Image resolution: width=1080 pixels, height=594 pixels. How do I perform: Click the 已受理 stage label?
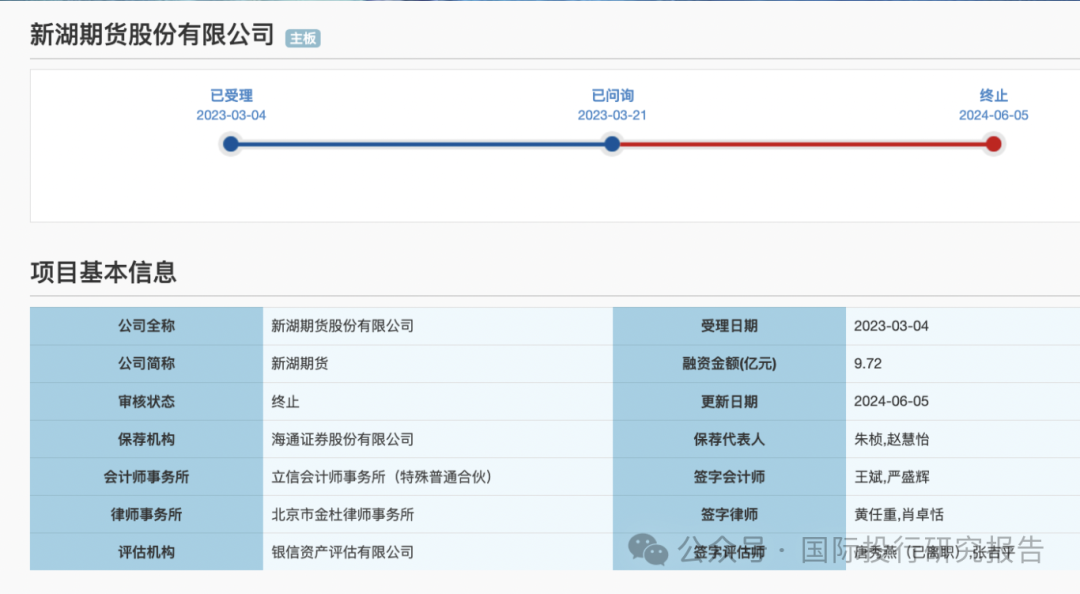[x=231, y=96]
